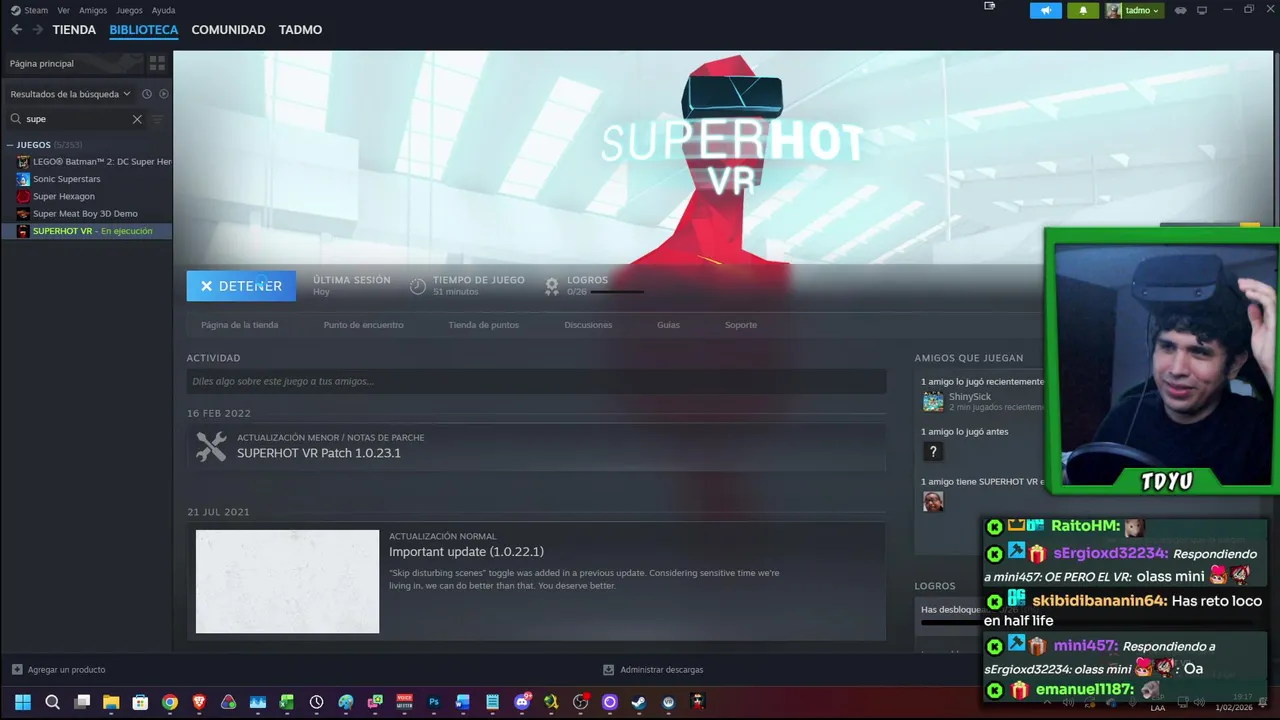Select Sonic Superstars in the game list
The image size is (1280, 720).
click(x=66, y=179)
